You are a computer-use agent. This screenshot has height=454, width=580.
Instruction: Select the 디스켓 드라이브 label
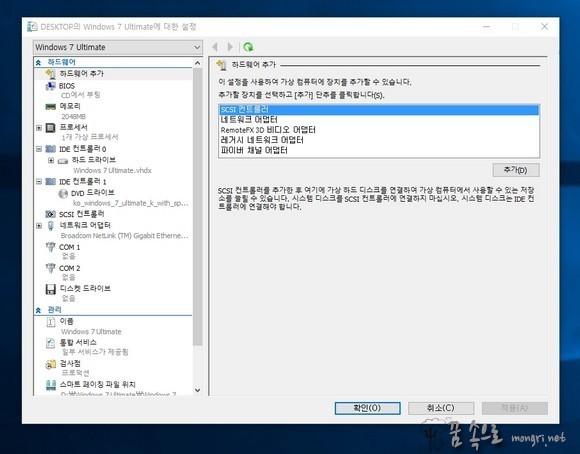point(85,289)
